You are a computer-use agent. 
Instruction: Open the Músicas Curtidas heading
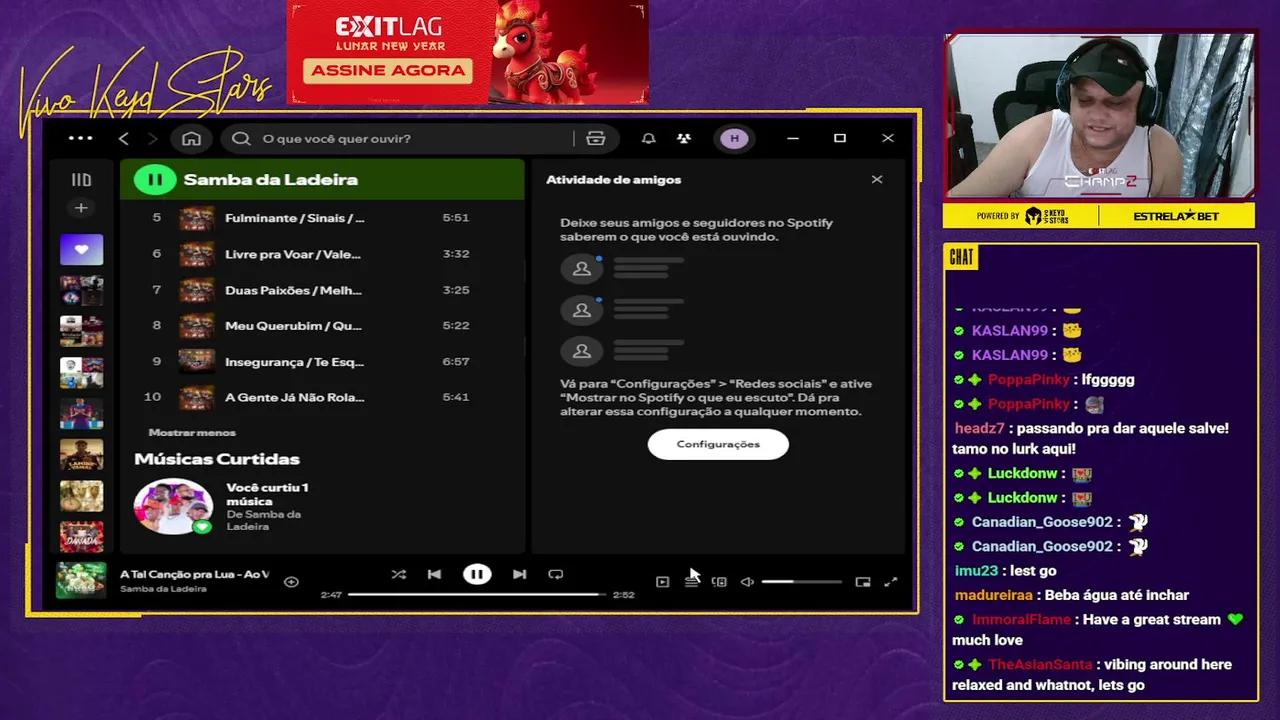217,459
